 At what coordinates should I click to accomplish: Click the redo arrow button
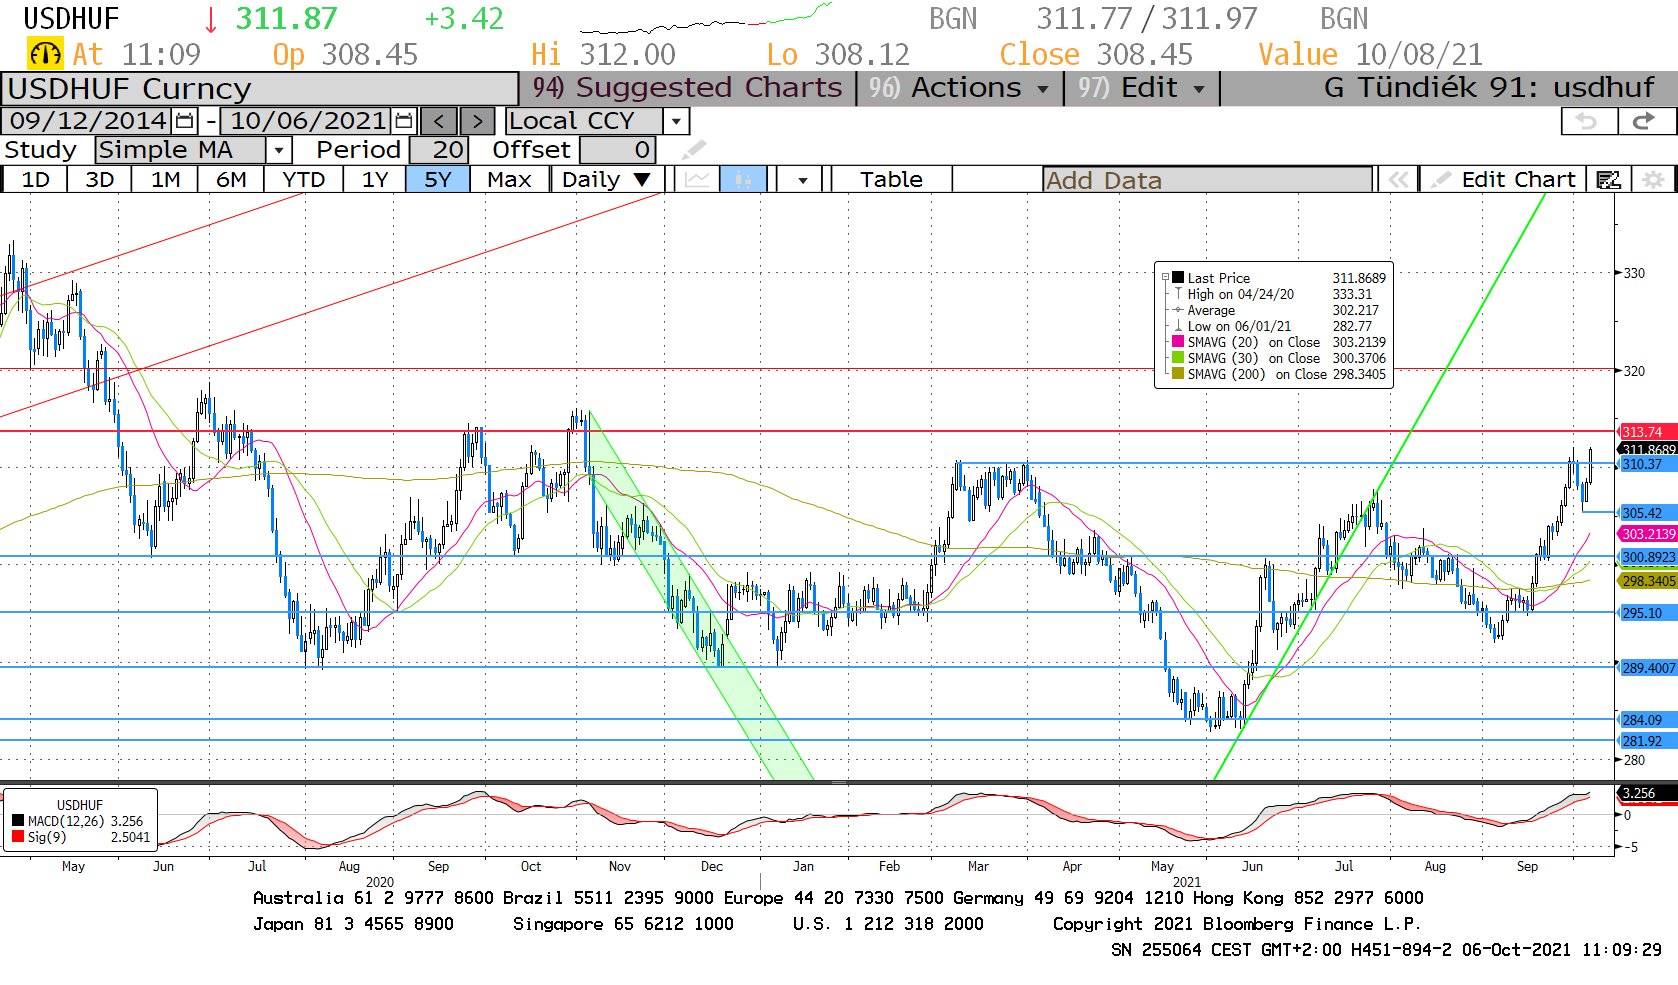point(1643,121)
